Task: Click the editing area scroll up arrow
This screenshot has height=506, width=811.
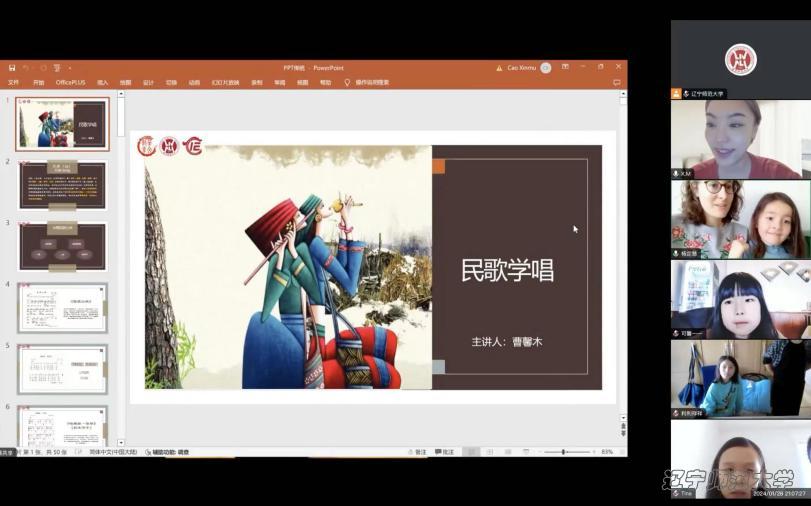Action: 623,94
